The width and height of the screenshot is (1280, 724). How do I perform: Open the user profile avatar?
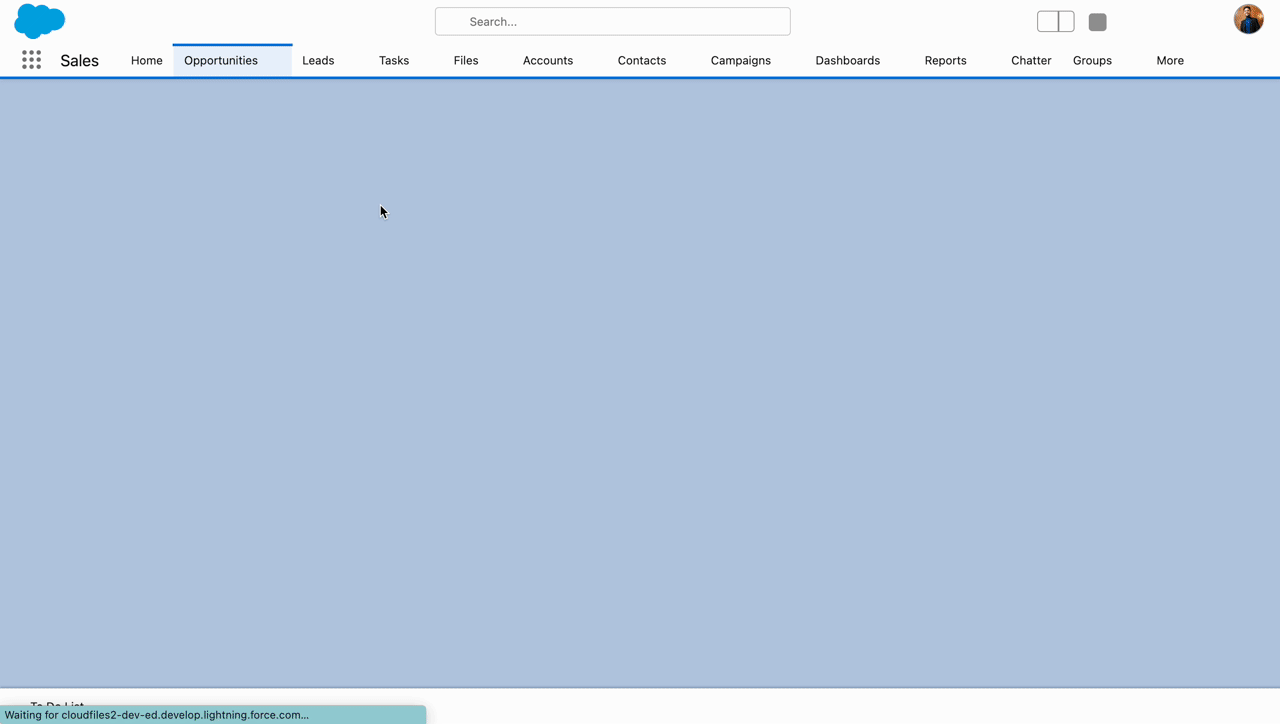[1248, 19]
